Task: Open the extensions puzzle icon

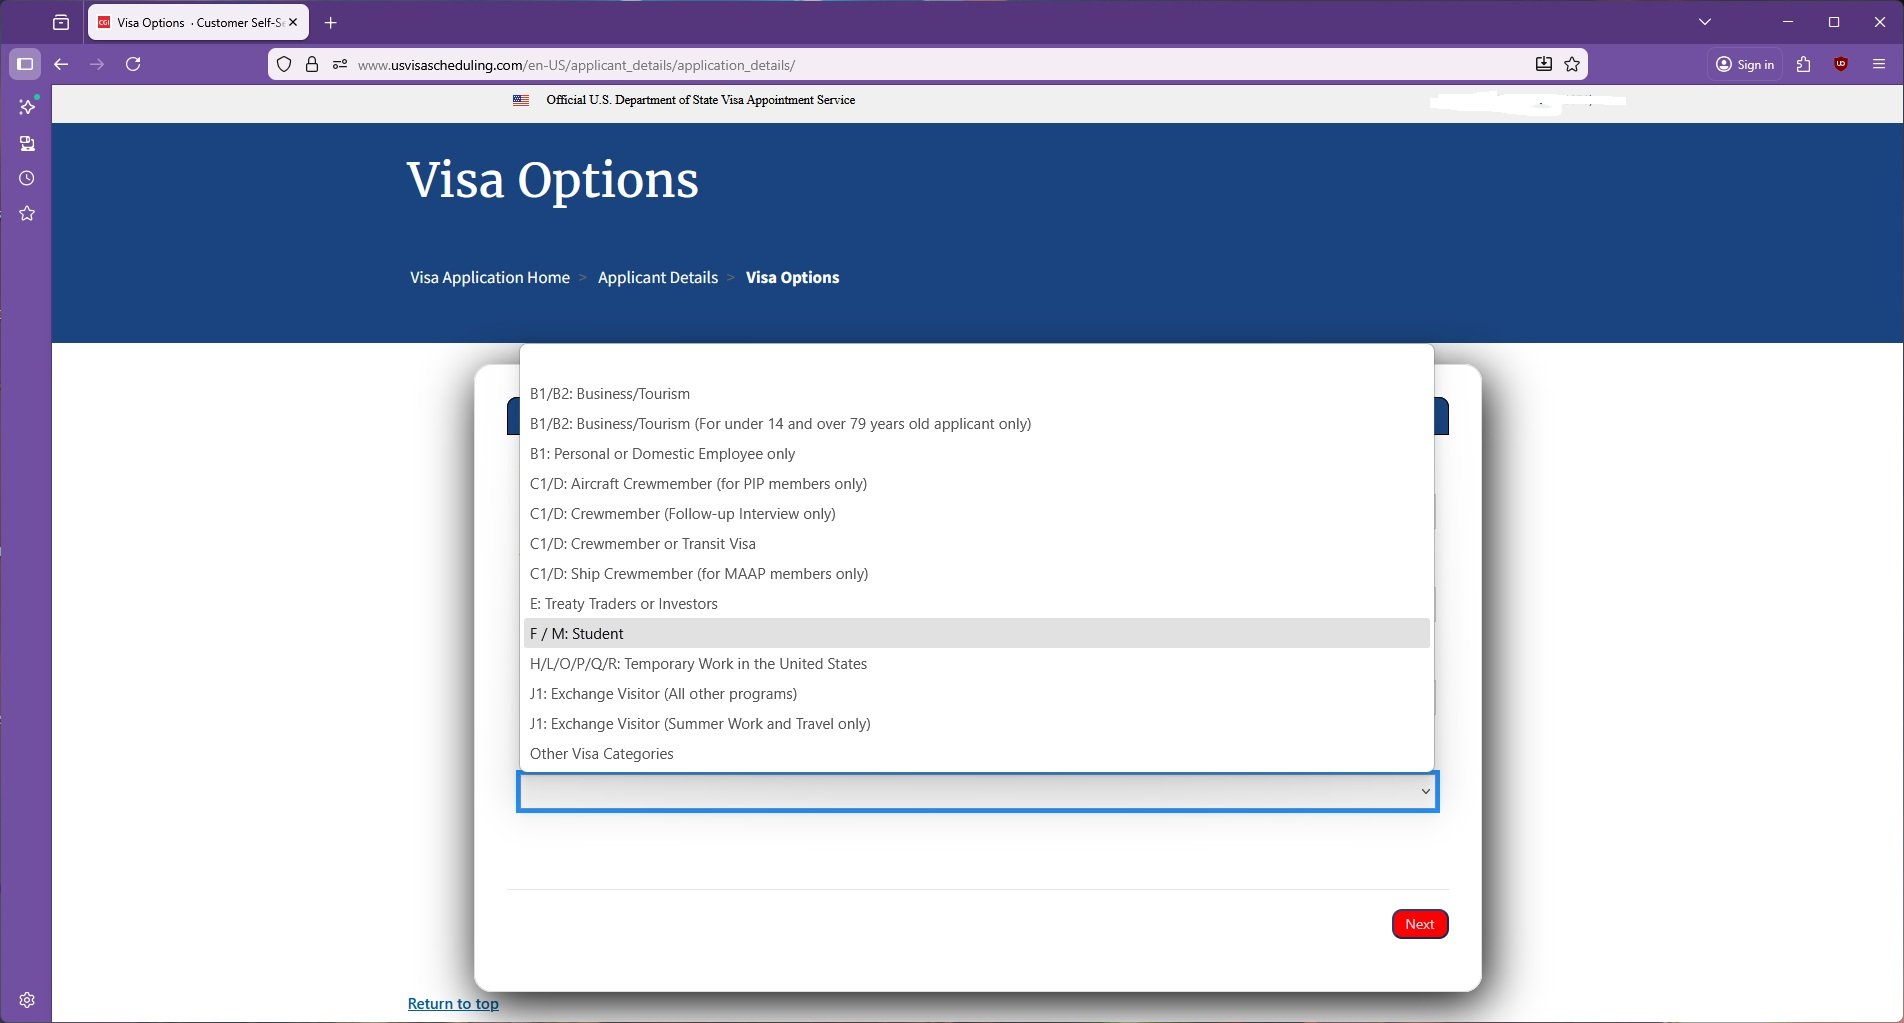Action: coord(1803,64)
